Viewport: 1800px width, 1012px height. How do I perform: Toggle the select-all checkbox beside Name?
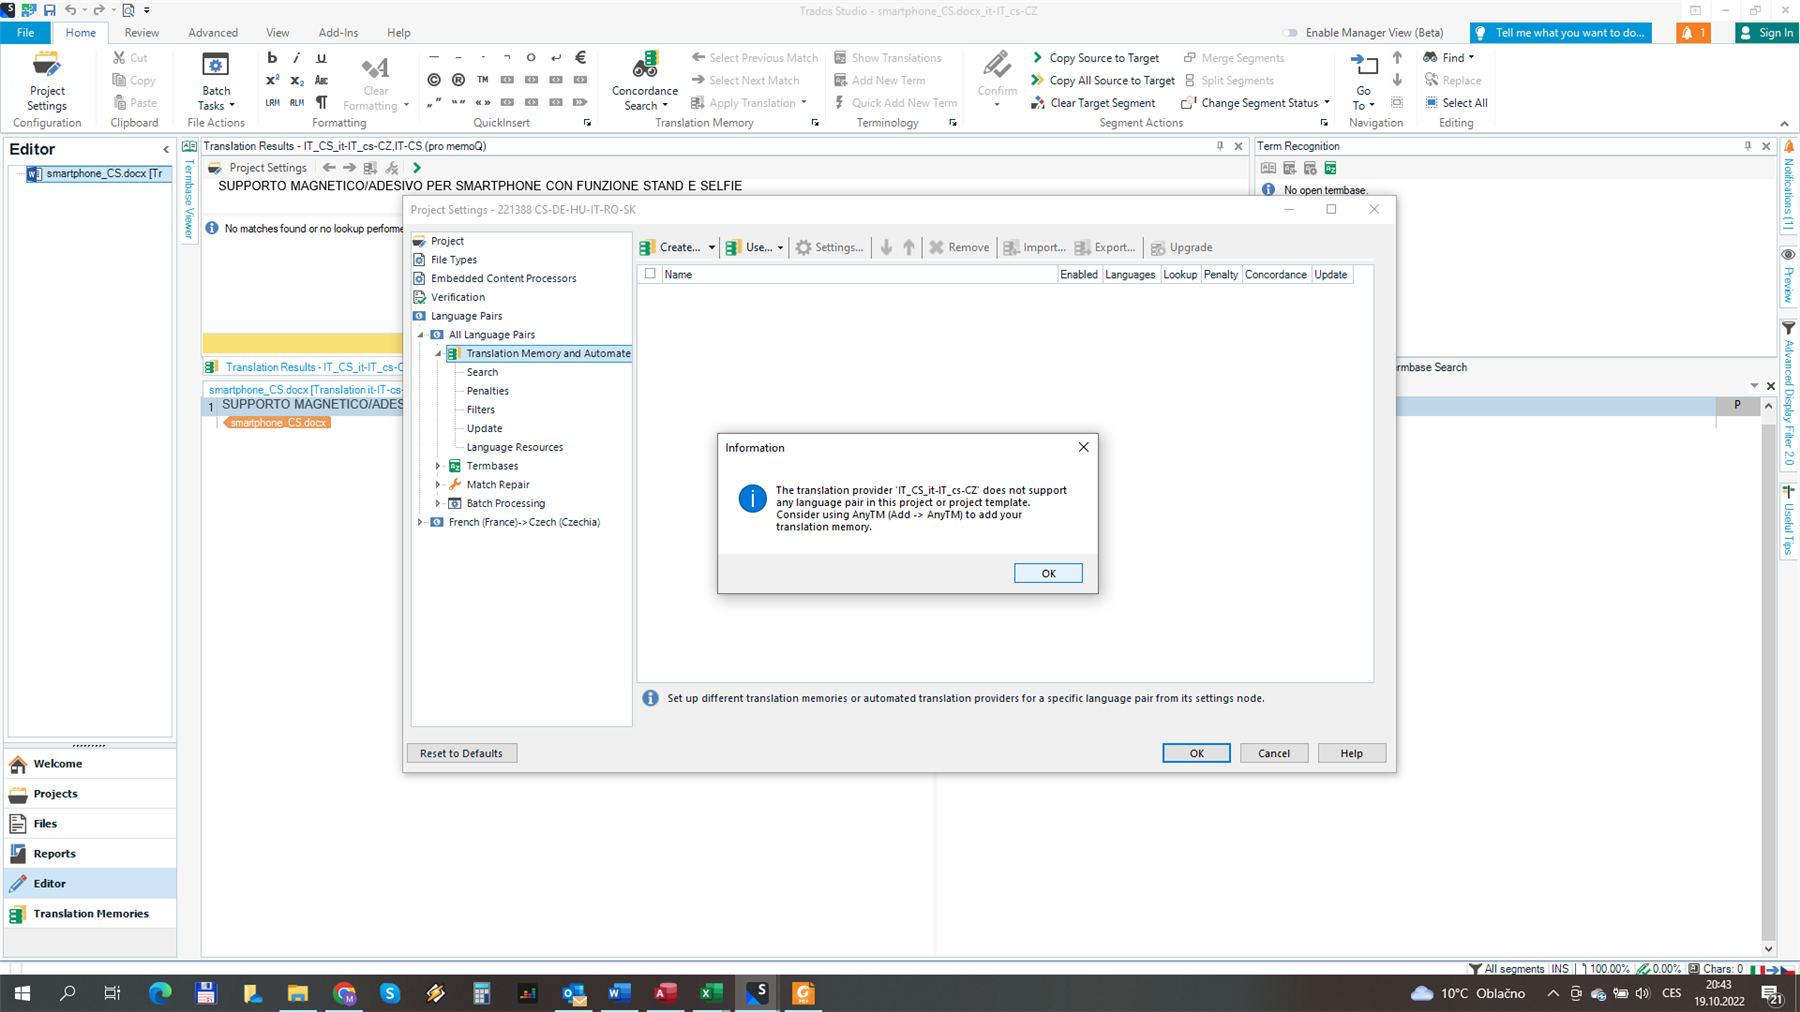[651, 274]
